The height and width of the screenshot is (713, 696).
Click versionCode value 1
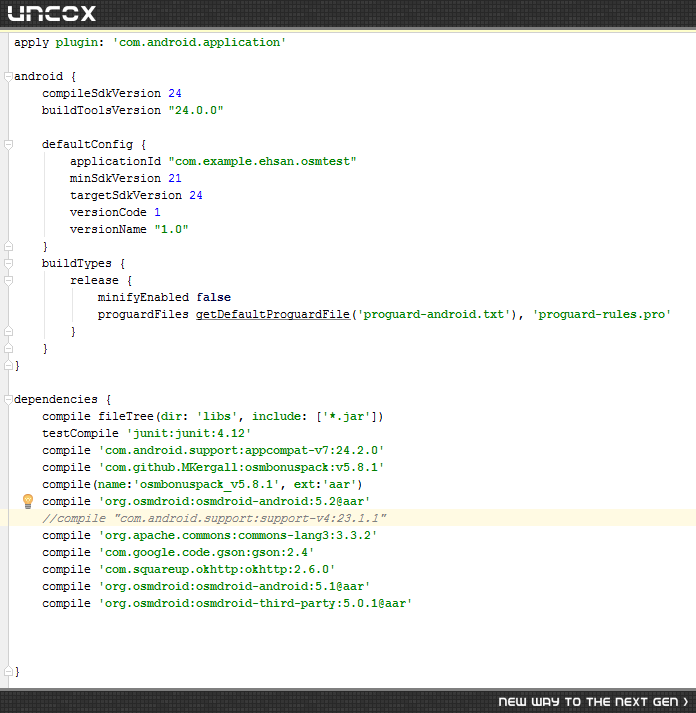click(x=157, y=212)
